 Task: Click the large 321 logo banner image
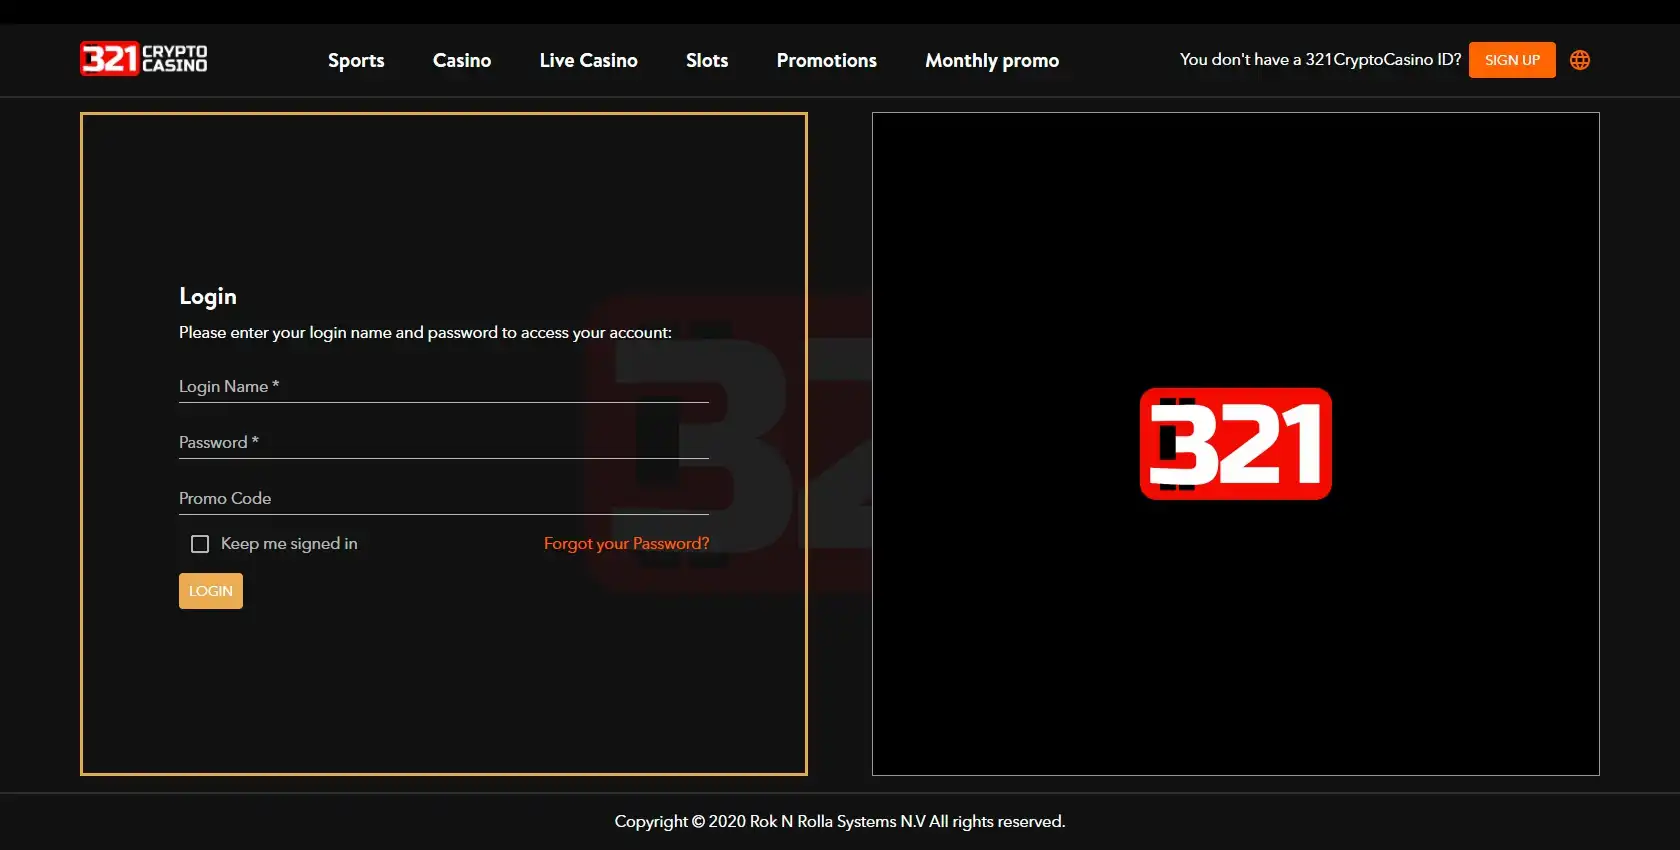point(1235,444)
